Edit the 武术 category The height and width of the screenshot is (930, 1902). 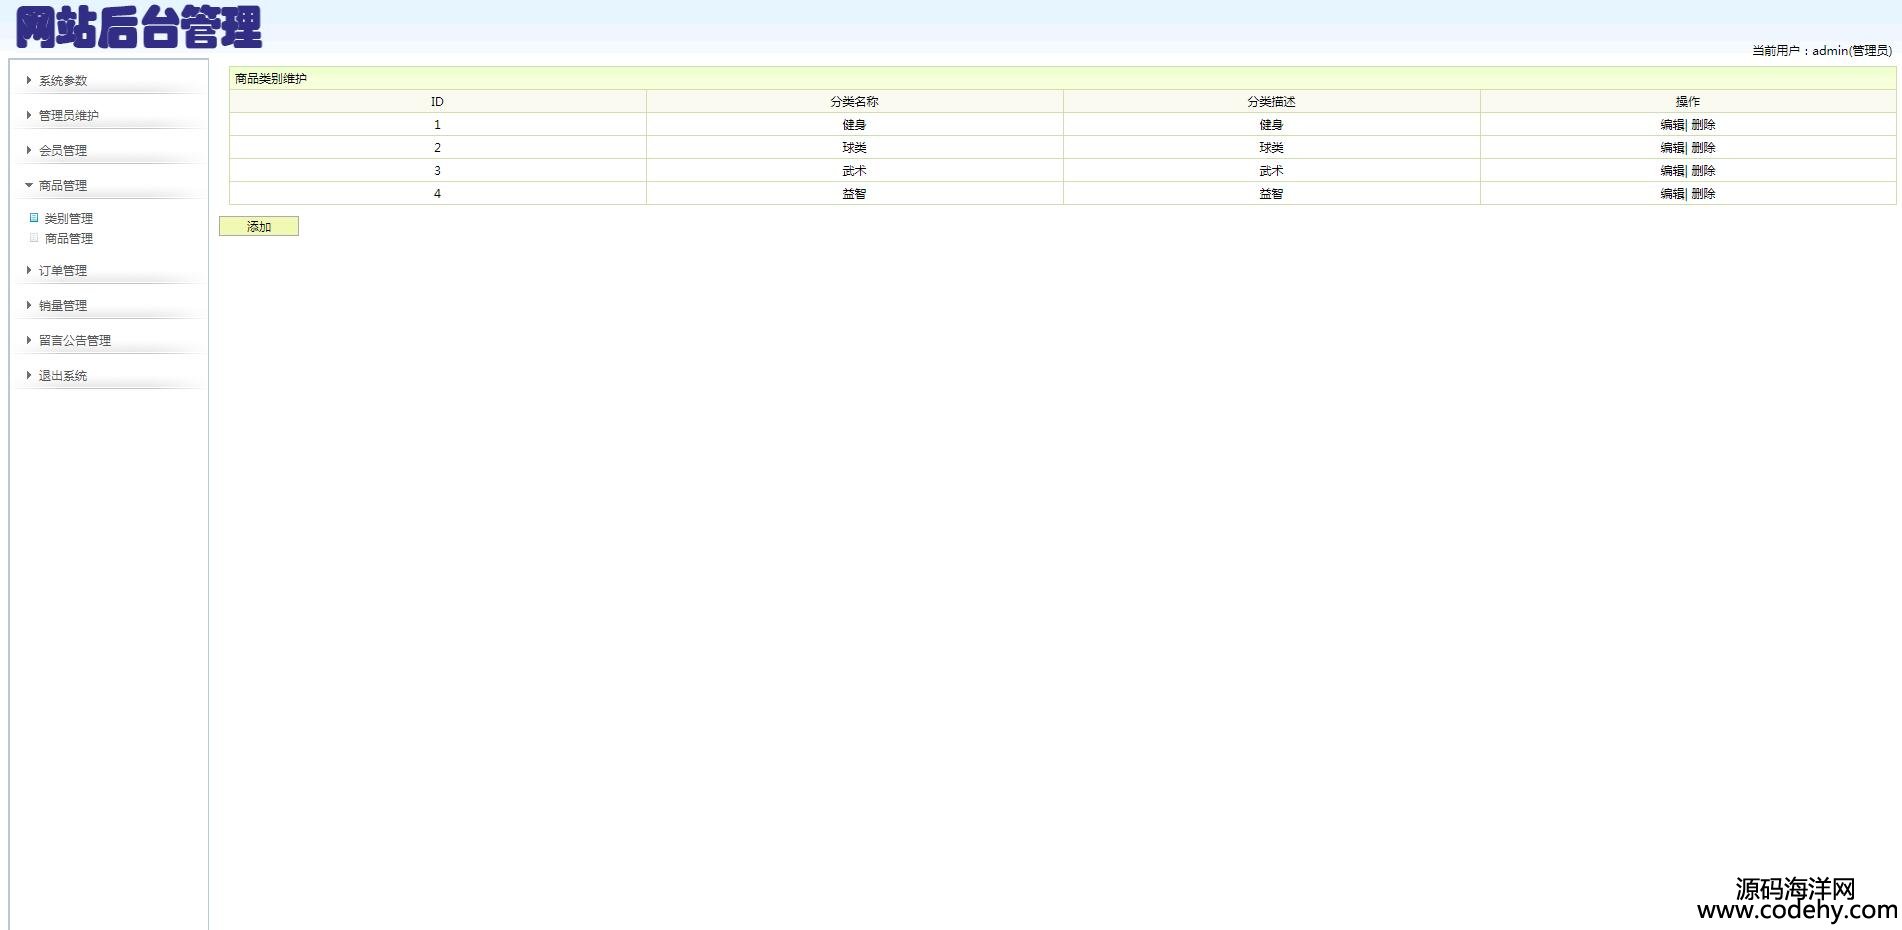1671,171
